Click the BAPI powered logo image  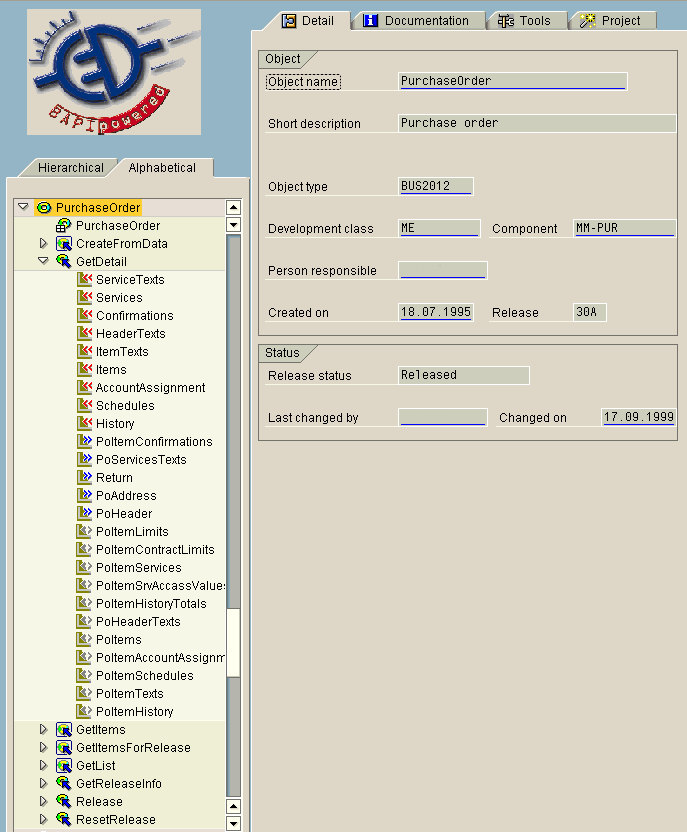coord(114,72)
